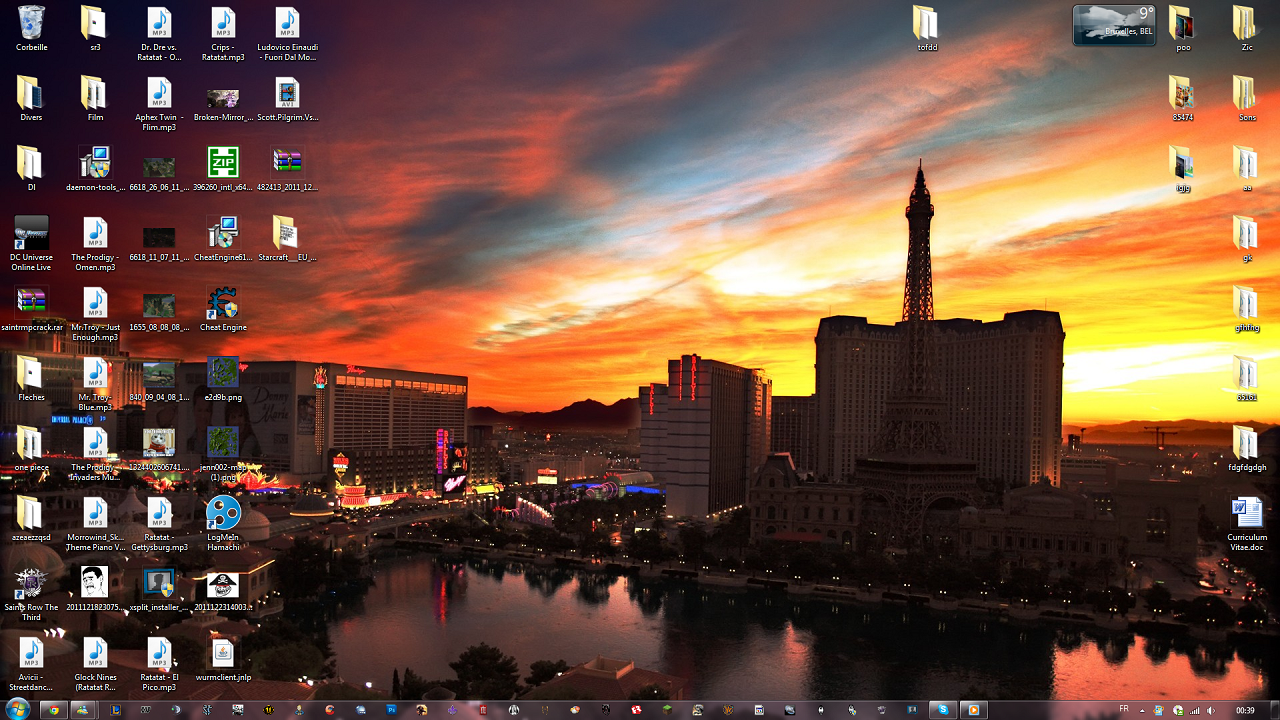This screenshot has height=720, width=1280.
Task: Launch DC Universe Online Live shortcut
Action: coord(31,243)
